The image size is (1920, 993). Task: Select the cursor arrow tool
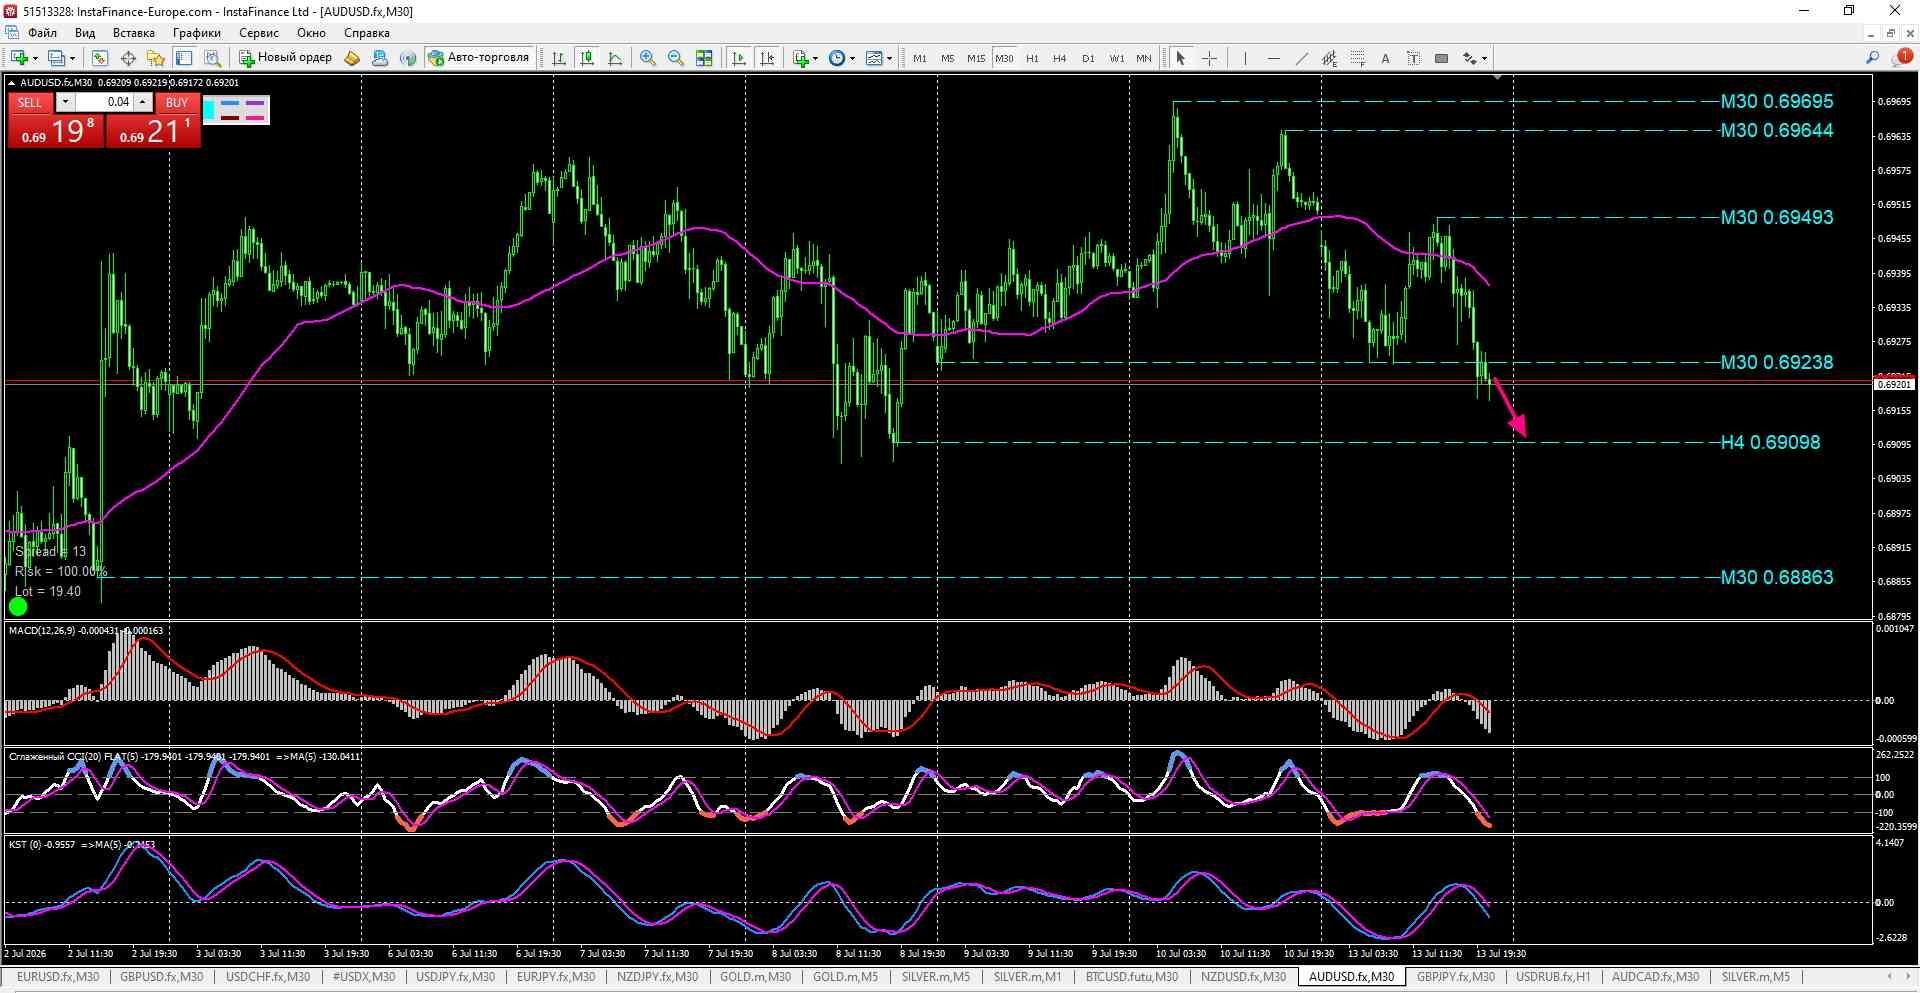tap(1181, 58)
